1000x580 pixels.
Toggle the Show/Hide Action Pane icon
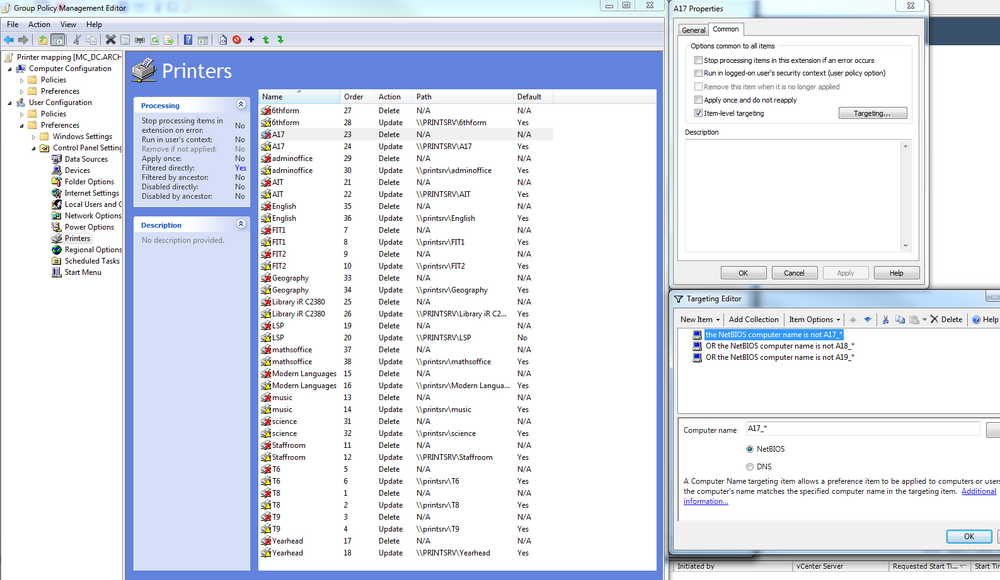coord(203,40)
